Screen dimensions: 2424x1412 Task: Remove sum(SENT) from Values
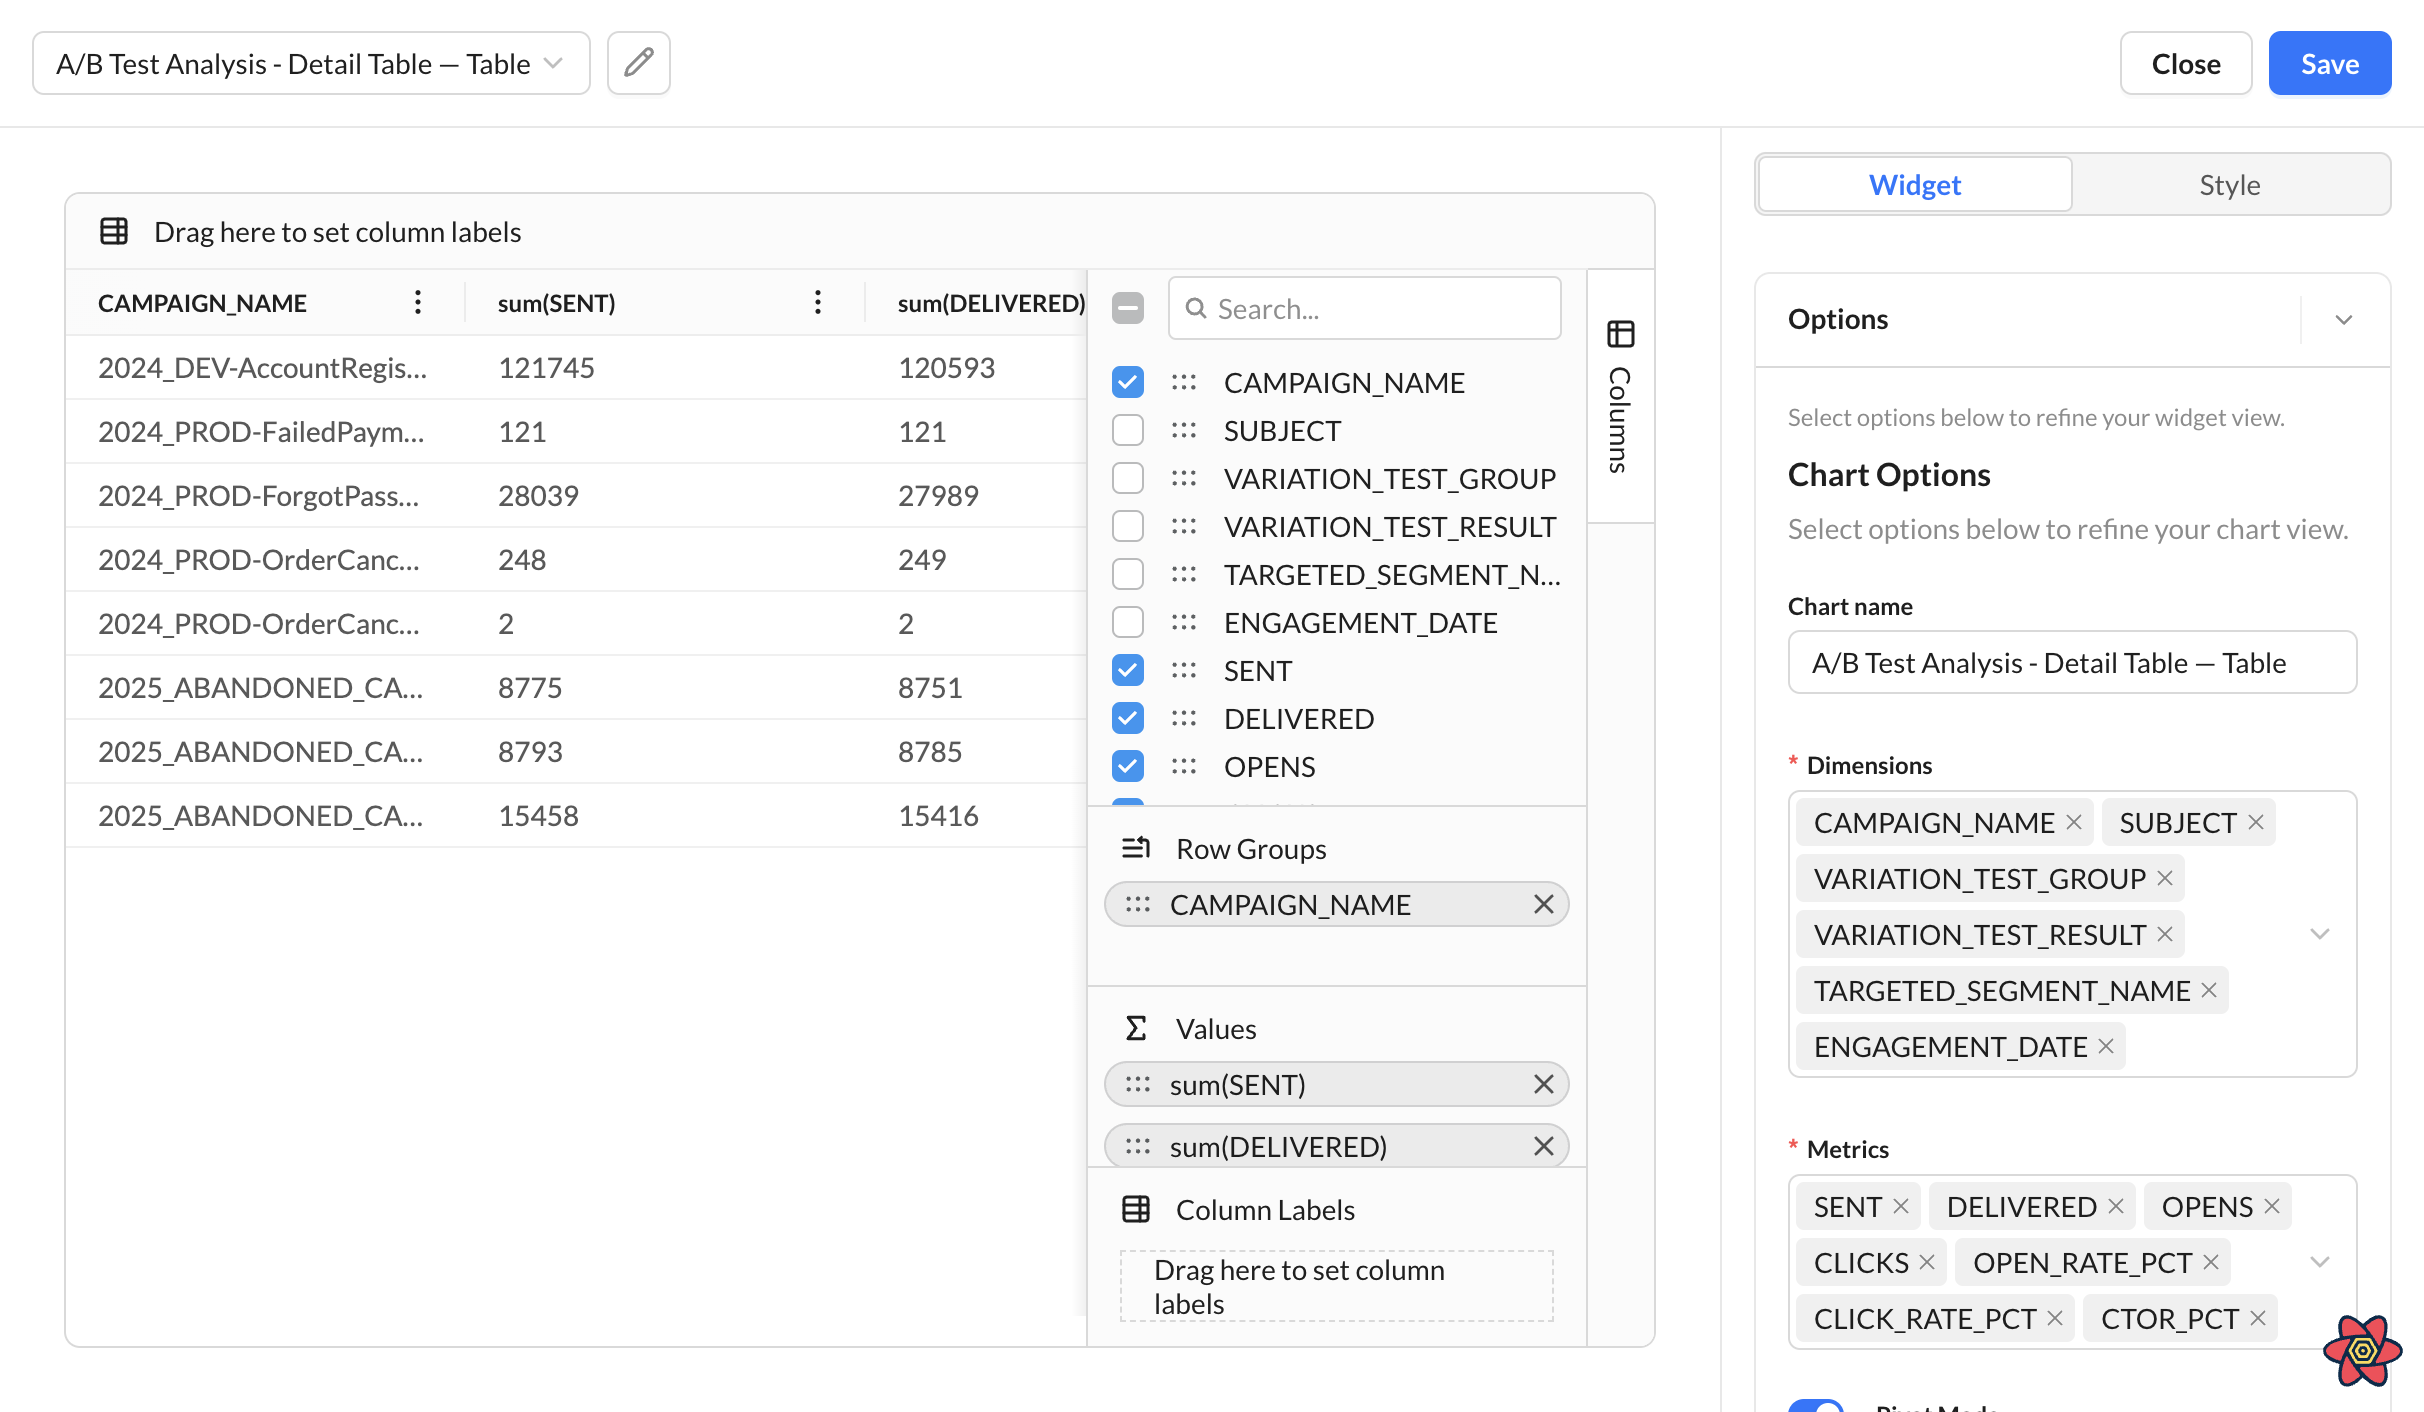(x=1543, y=1084)
